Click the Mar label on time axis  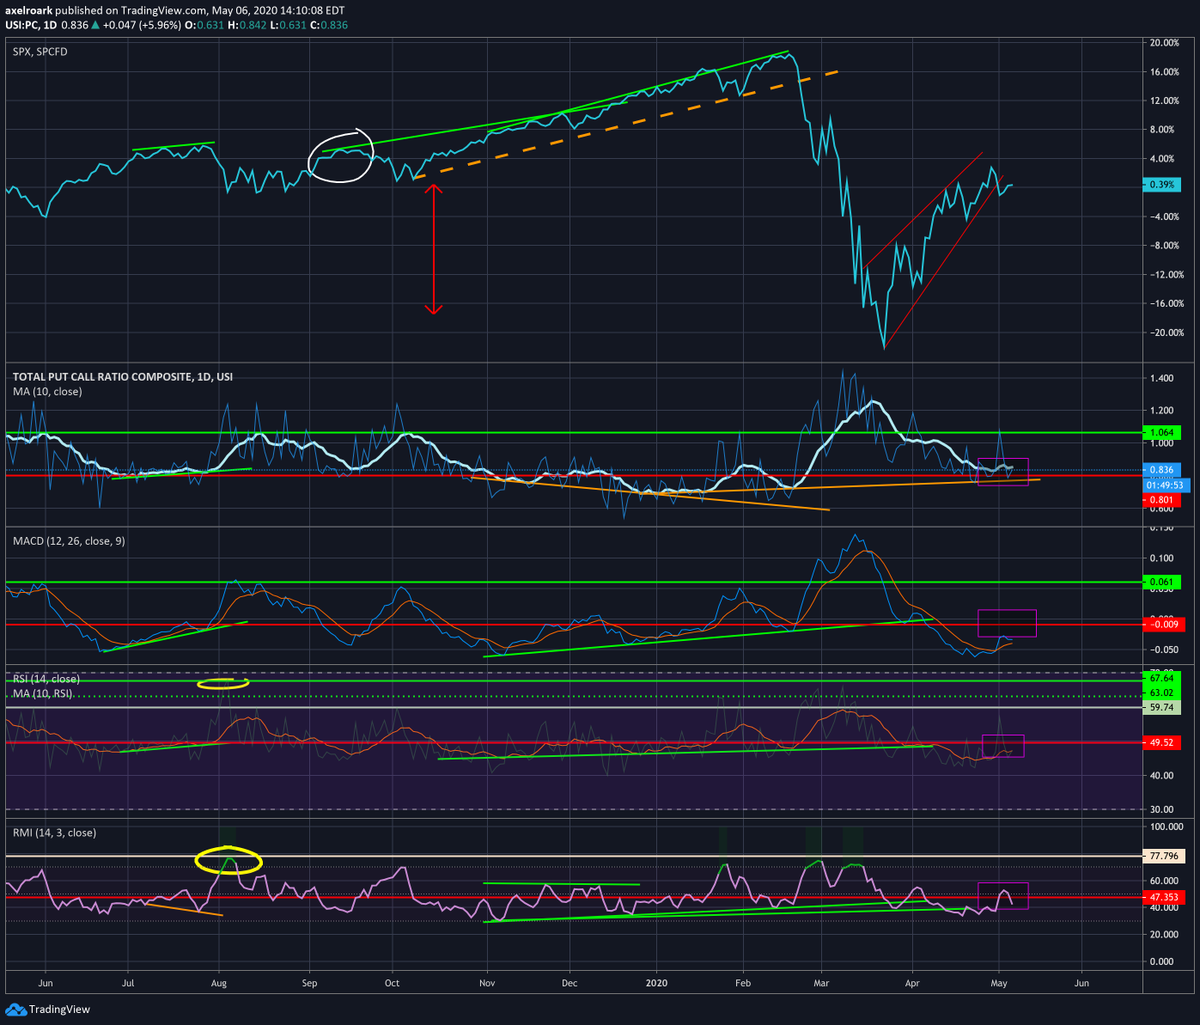[x=821, y=984]
